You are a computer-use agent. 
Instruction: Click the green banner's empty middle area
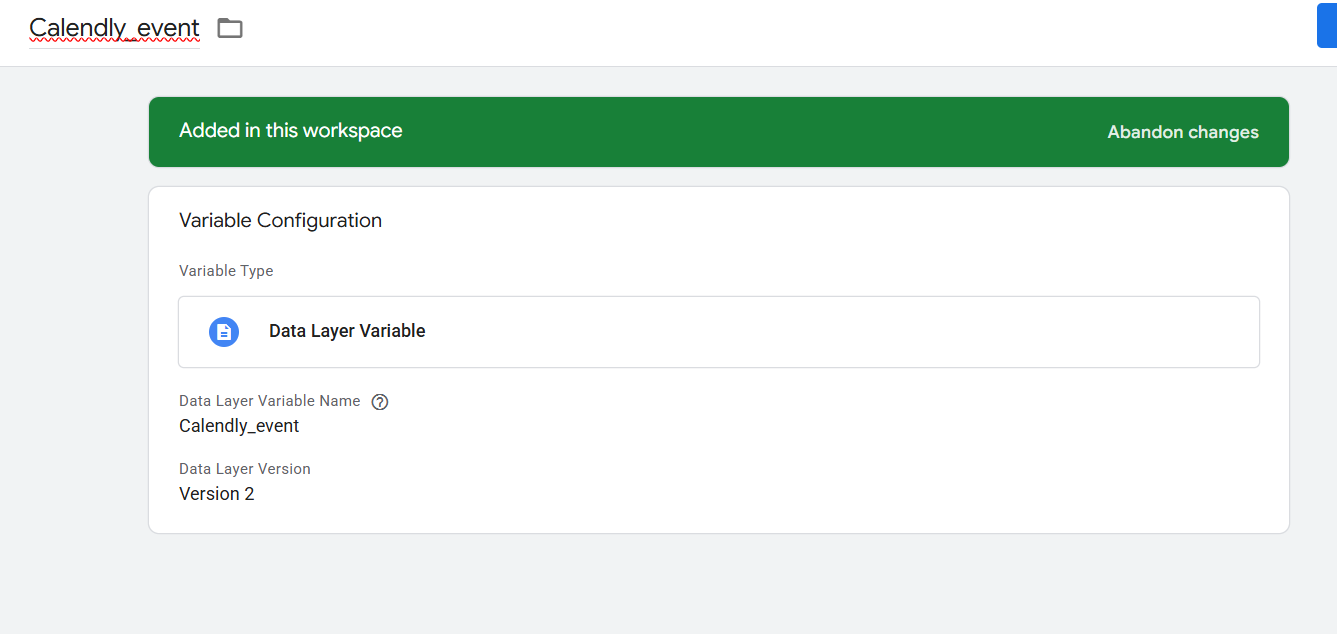(x=750, y=132)
